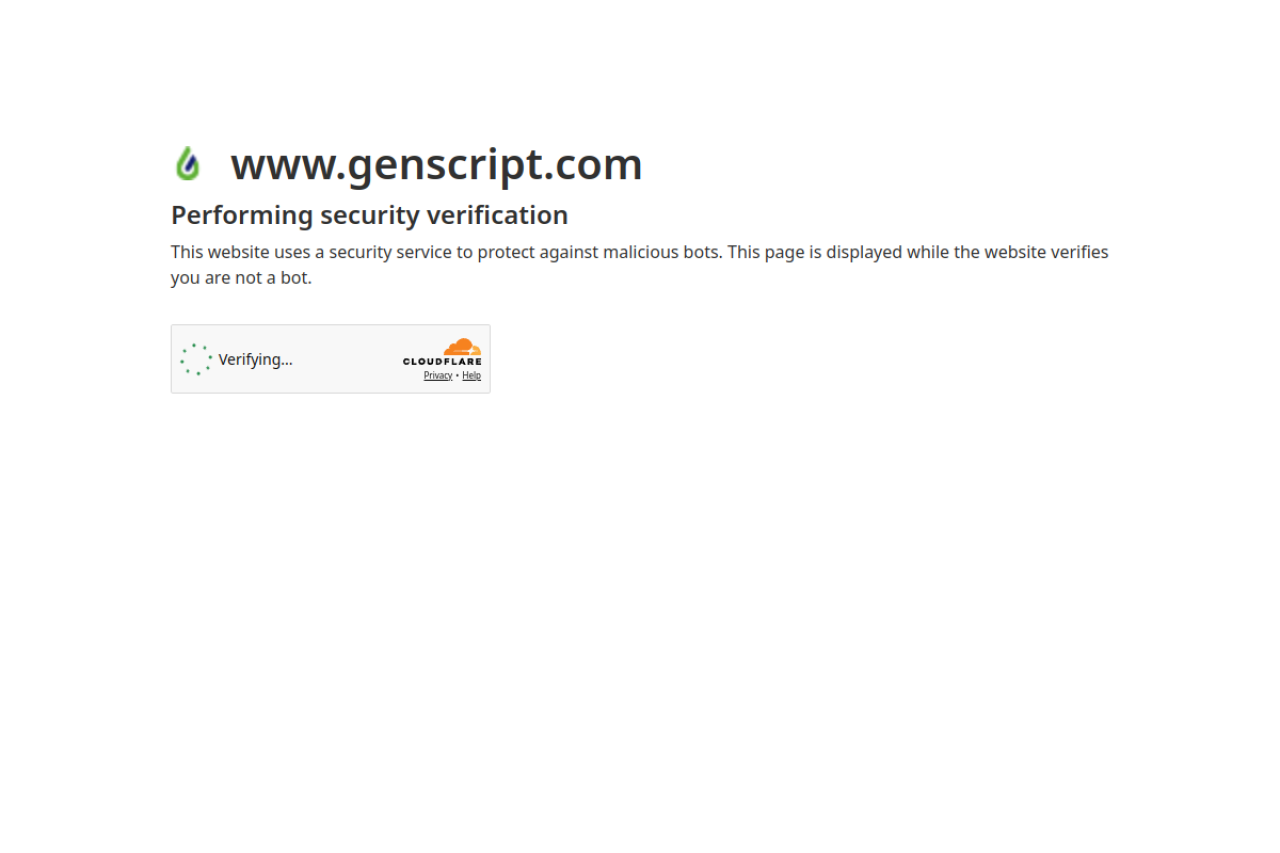
Task: Click the CLOUDFLARE wordmark text
Action: [442, 361]
